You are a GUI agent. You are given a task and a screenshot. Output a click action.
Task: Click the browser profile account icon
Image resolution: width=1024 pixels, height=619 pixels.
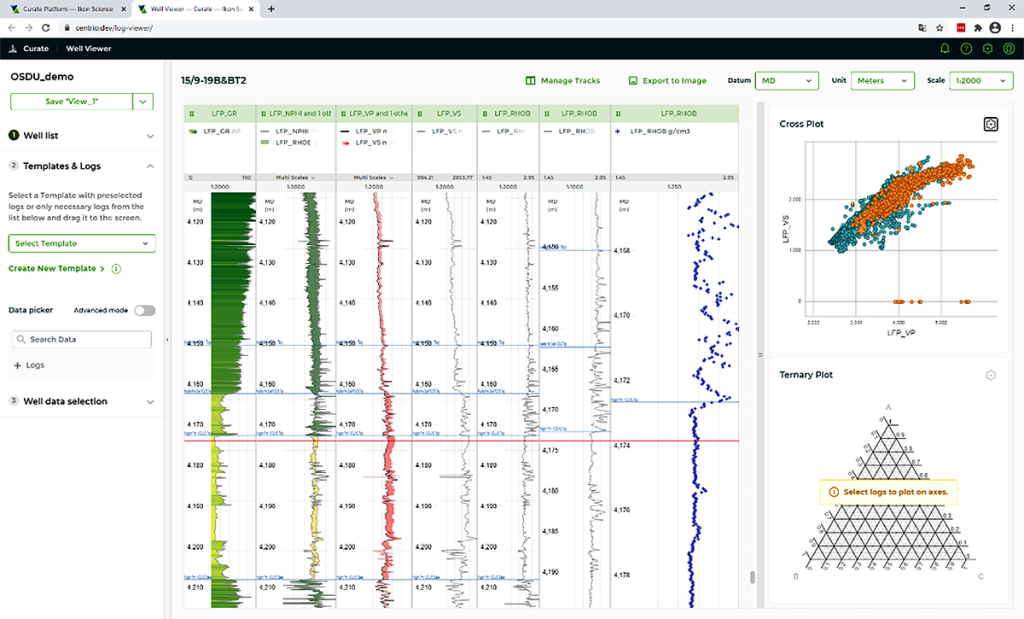[x=993, y=28]
